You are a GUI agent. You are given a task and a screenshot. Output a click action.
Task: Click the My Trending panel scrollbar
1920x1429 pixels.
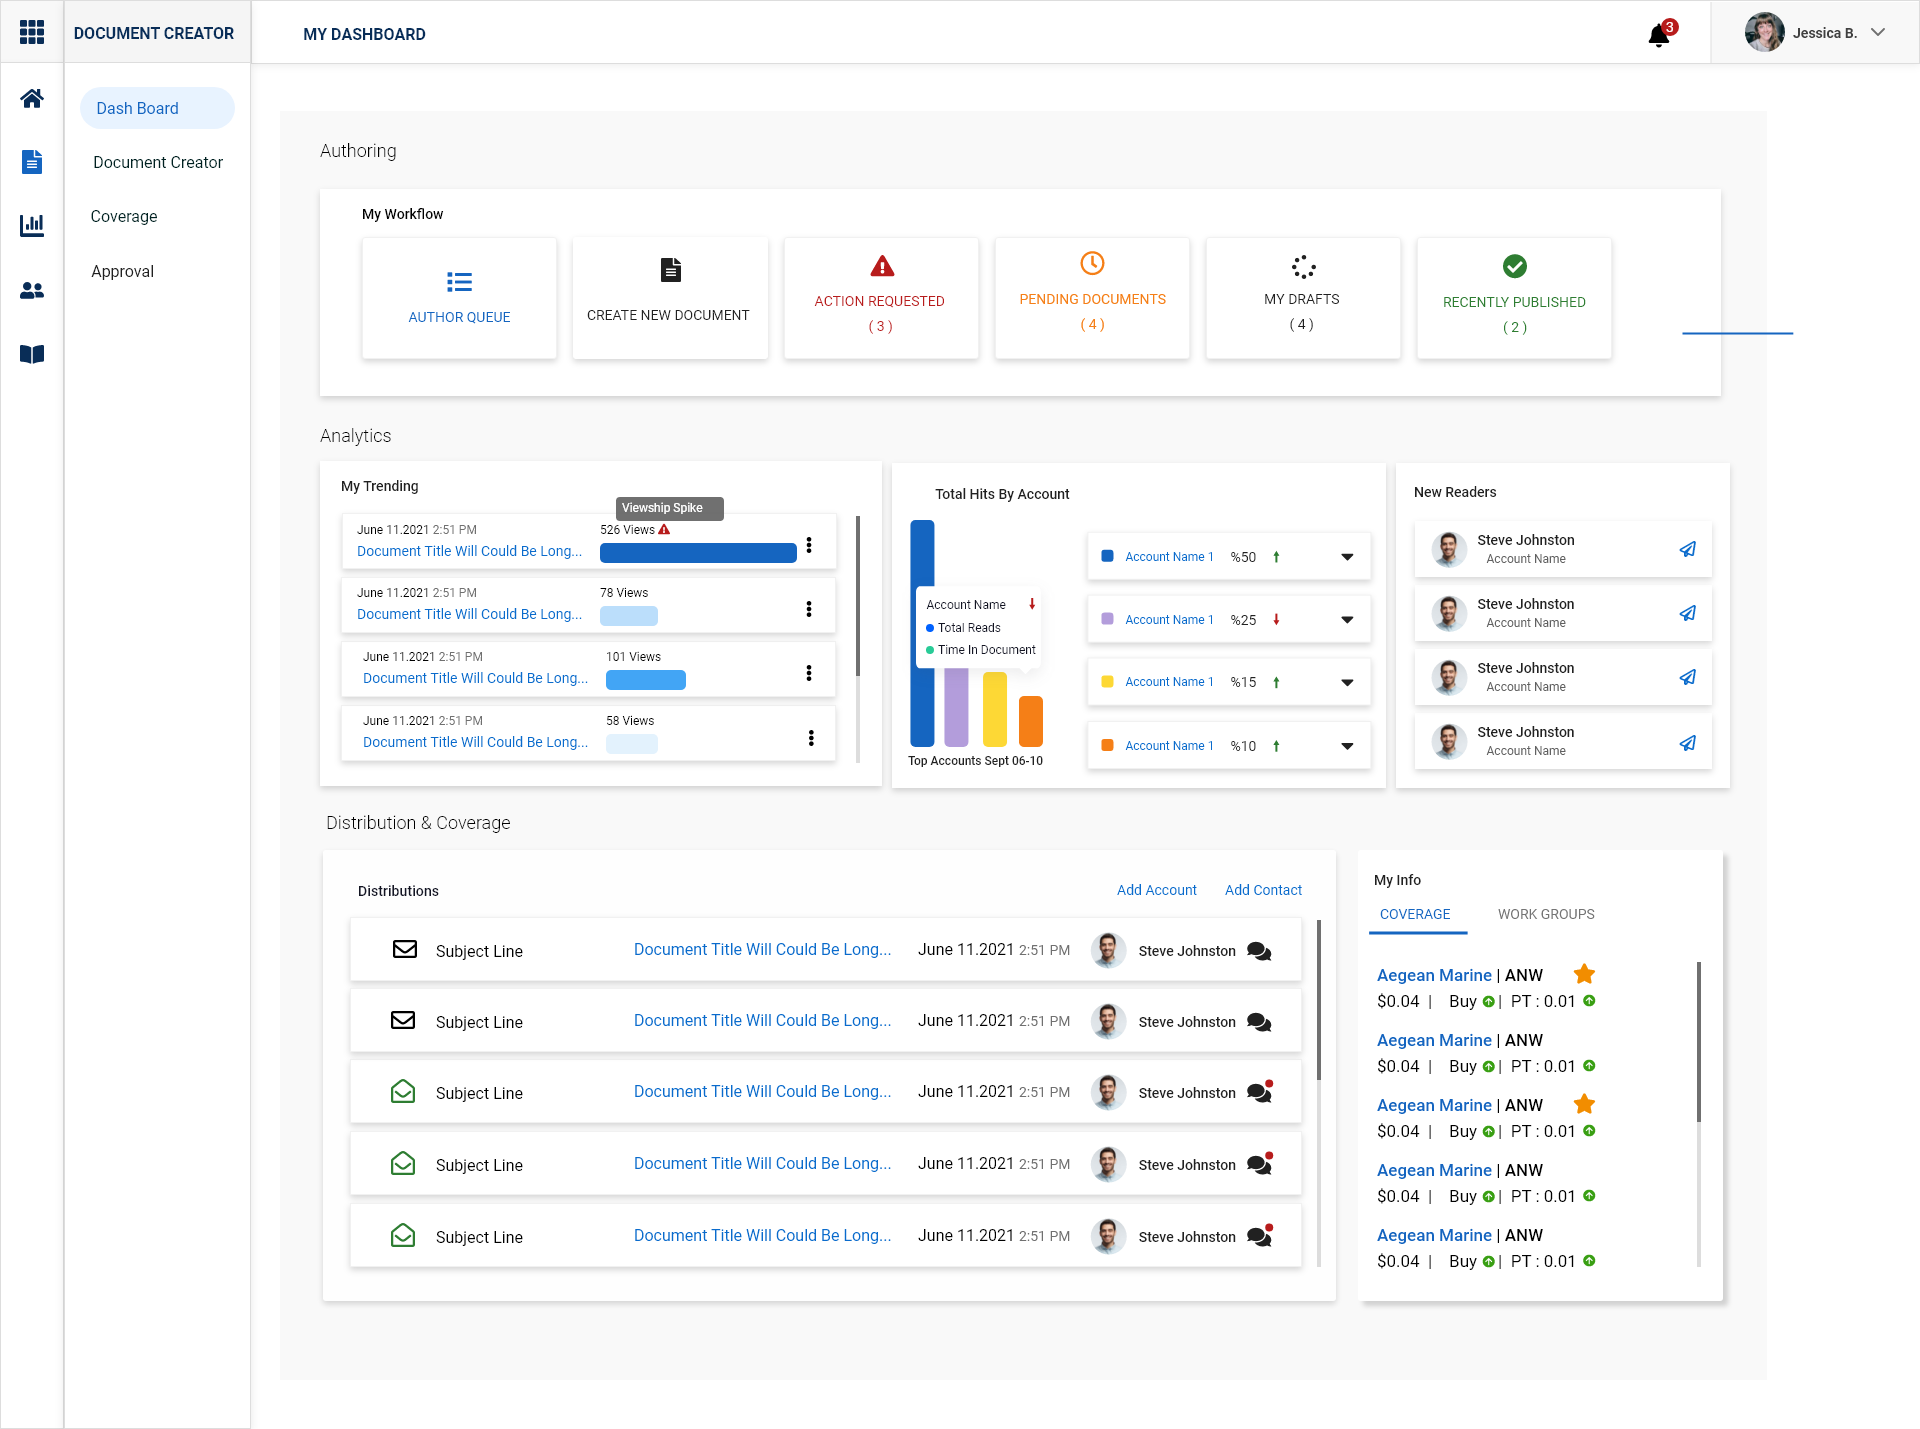click(858, 596)
